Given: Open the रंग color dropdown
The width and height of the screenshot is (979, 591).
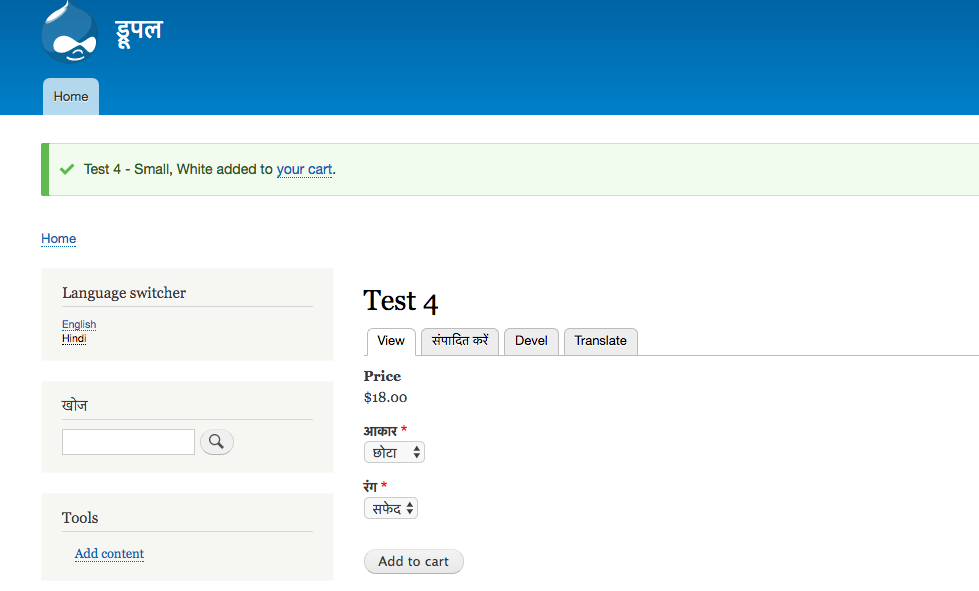Looking at the screenshot, I should tap(390, 507).
